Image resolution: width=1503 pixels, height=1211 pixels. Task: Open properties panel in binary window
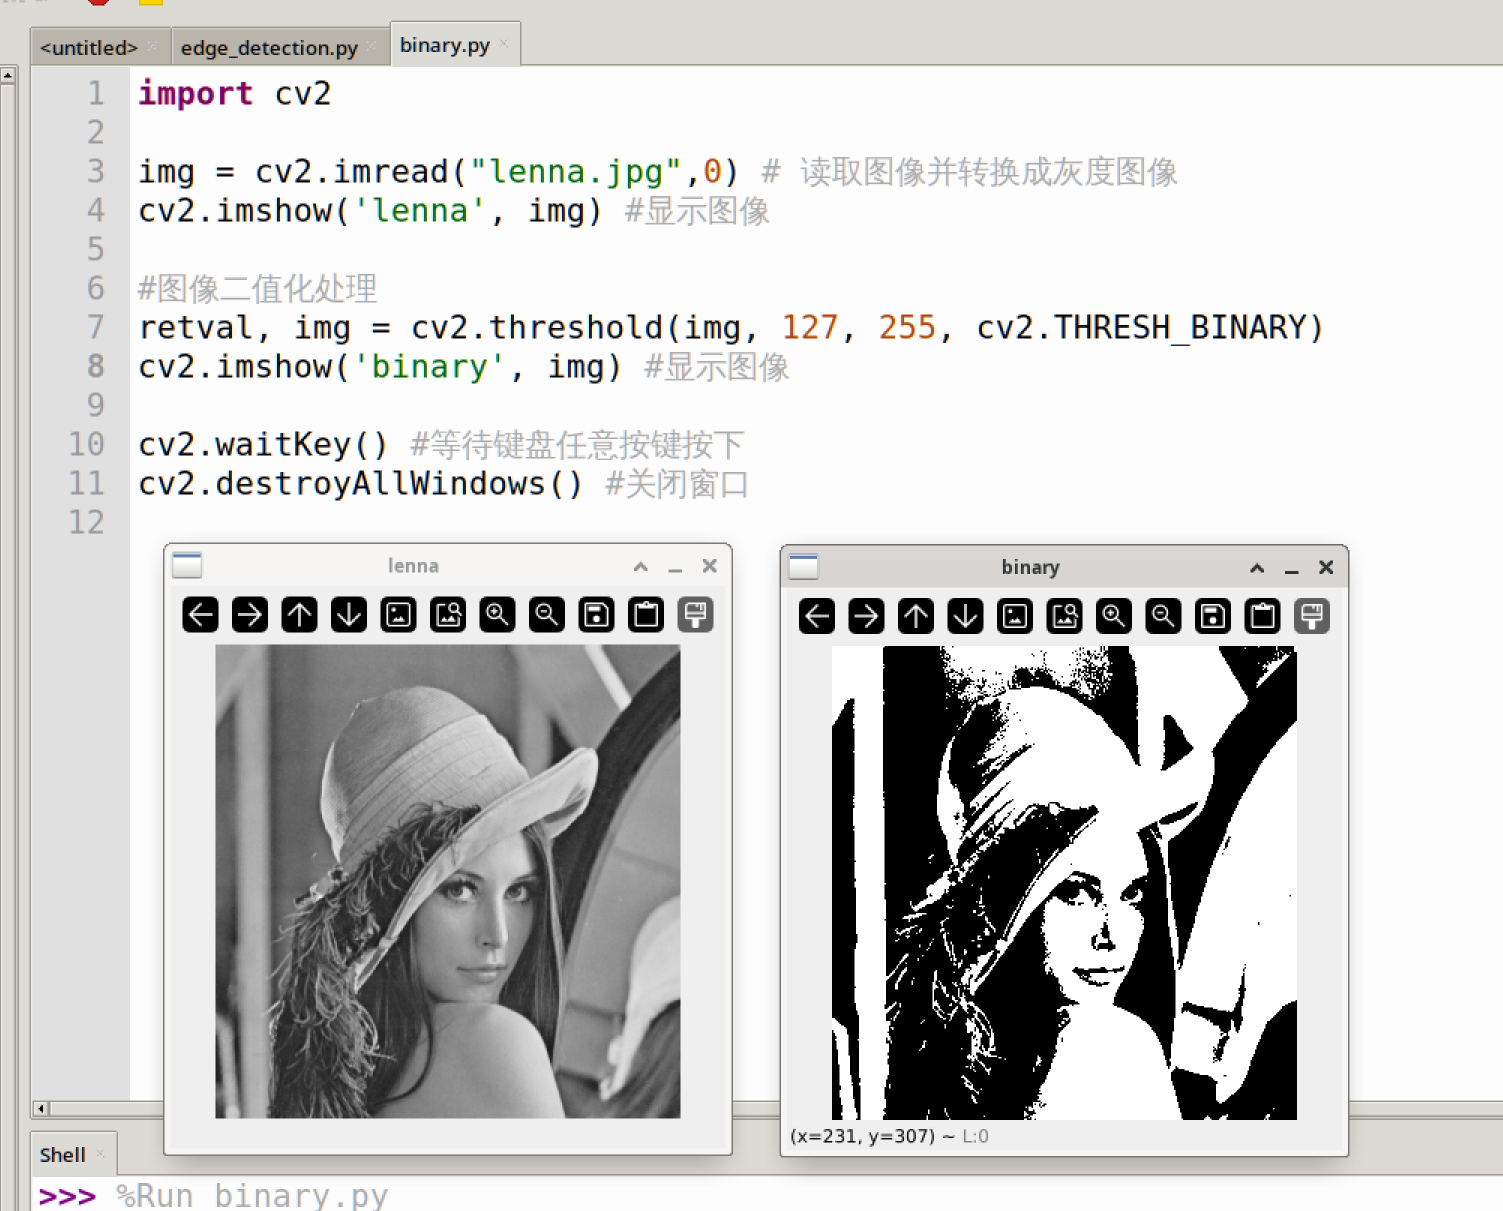coord(1312,616)
